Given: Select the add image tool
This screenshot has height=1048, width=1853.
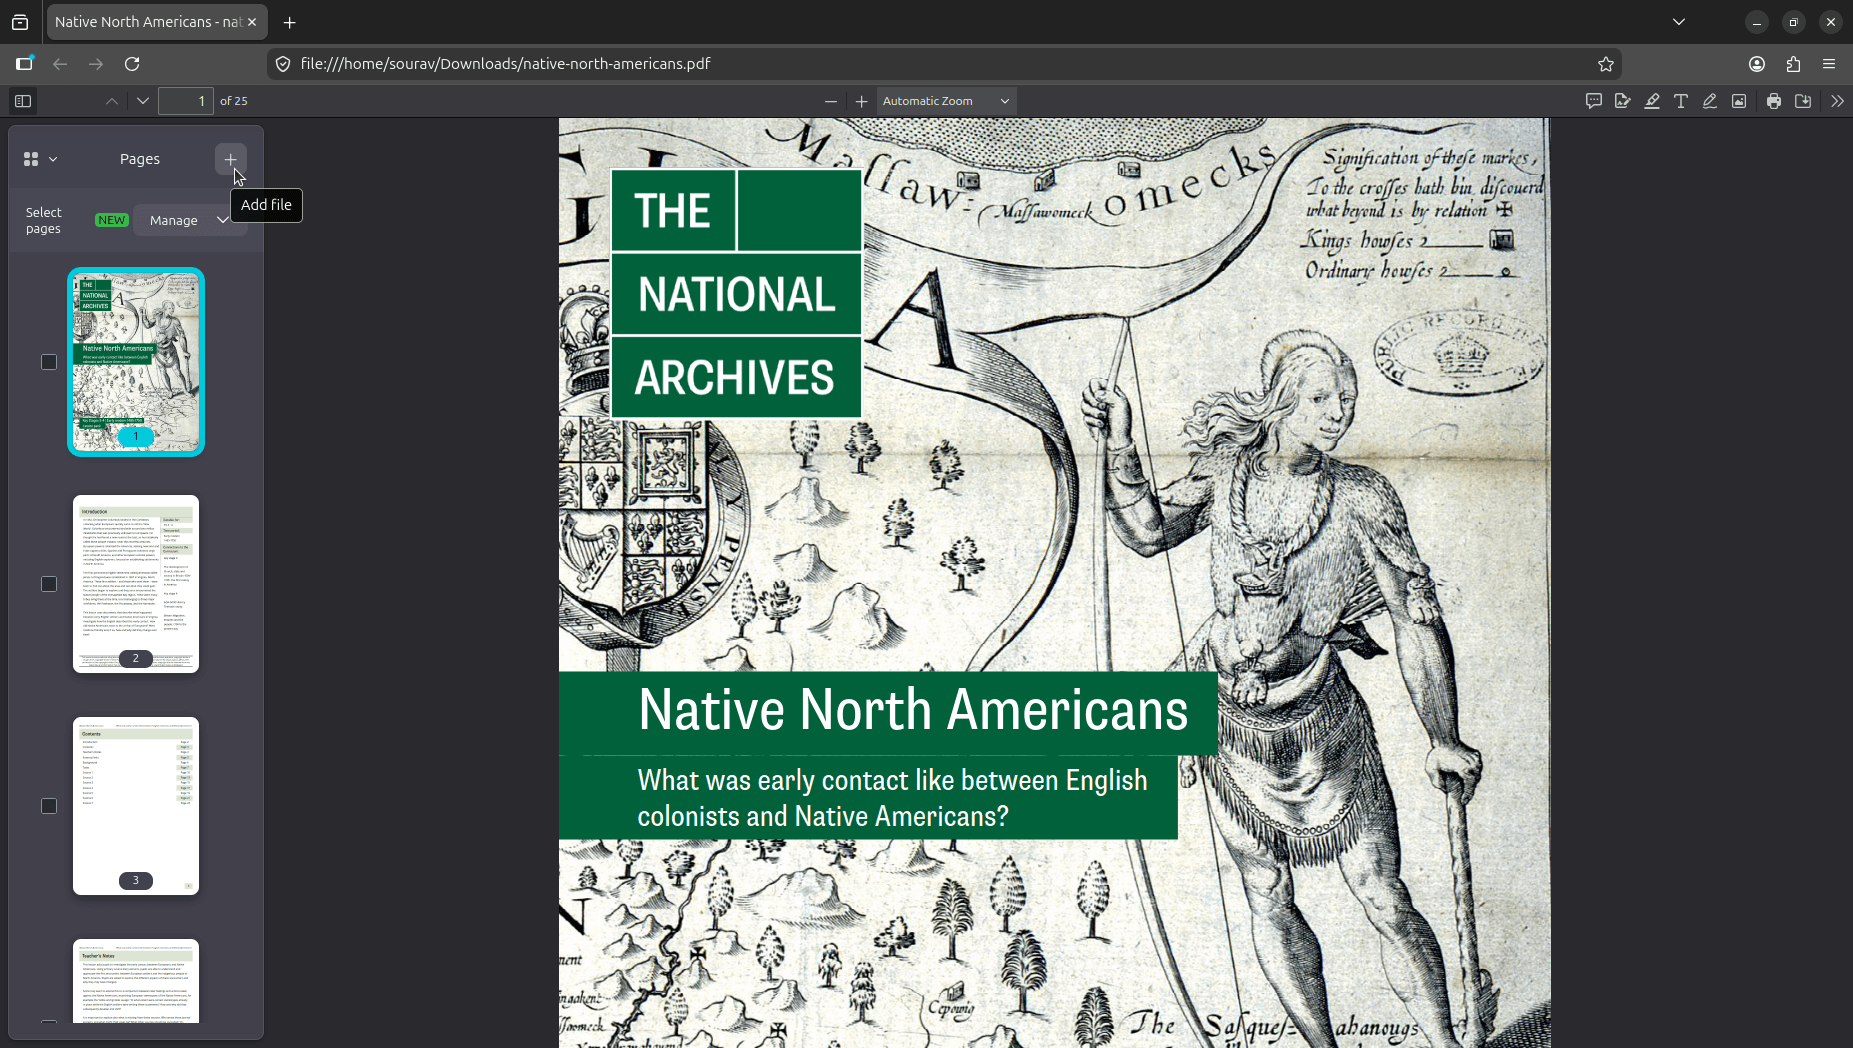Looking at the screenshot, I should point(1739,101).
